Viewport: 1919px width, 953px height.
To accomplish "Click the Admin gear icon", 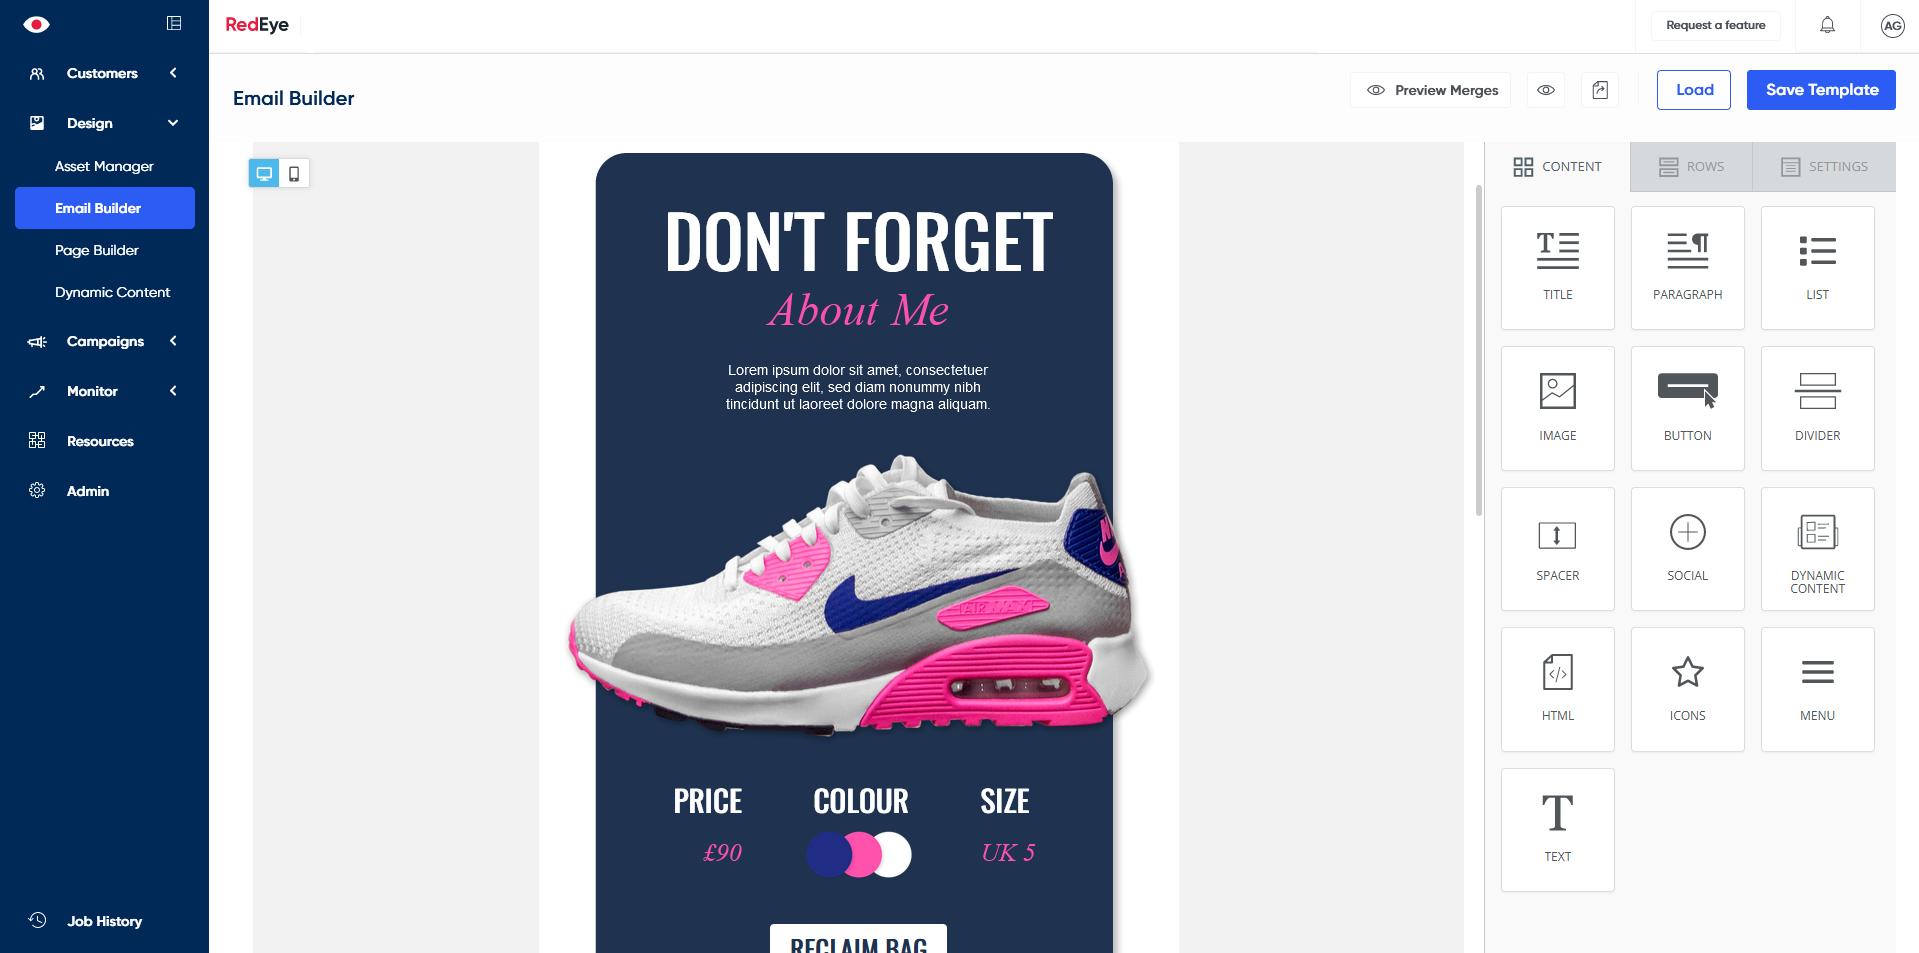I will tap(37, 490).
